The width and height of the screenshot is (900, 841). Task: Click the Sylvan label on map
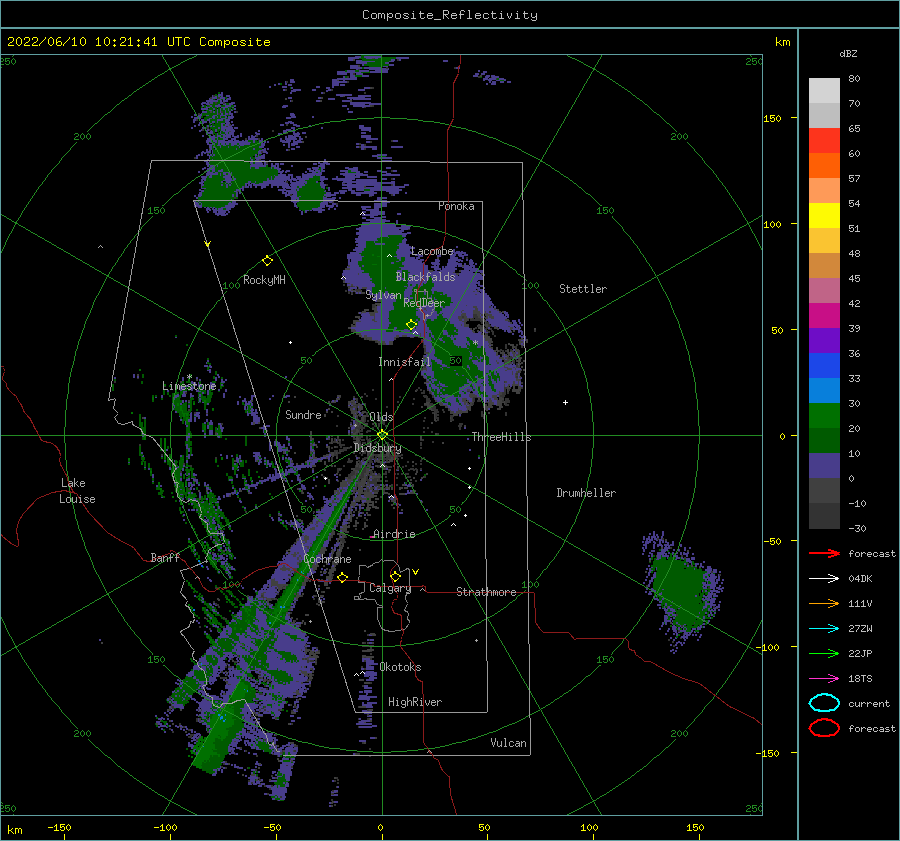(383, 295)
